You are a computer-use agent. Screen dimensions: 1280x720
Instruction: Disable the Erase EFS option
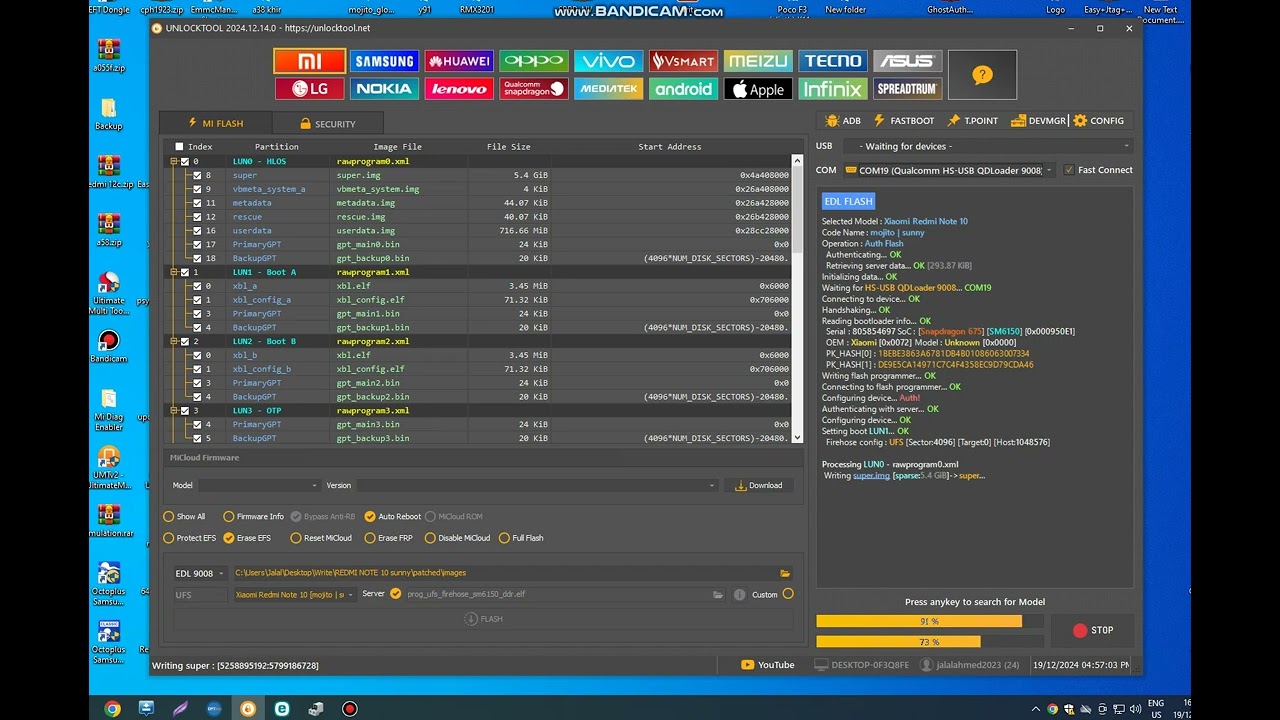(x=229, y=538)
